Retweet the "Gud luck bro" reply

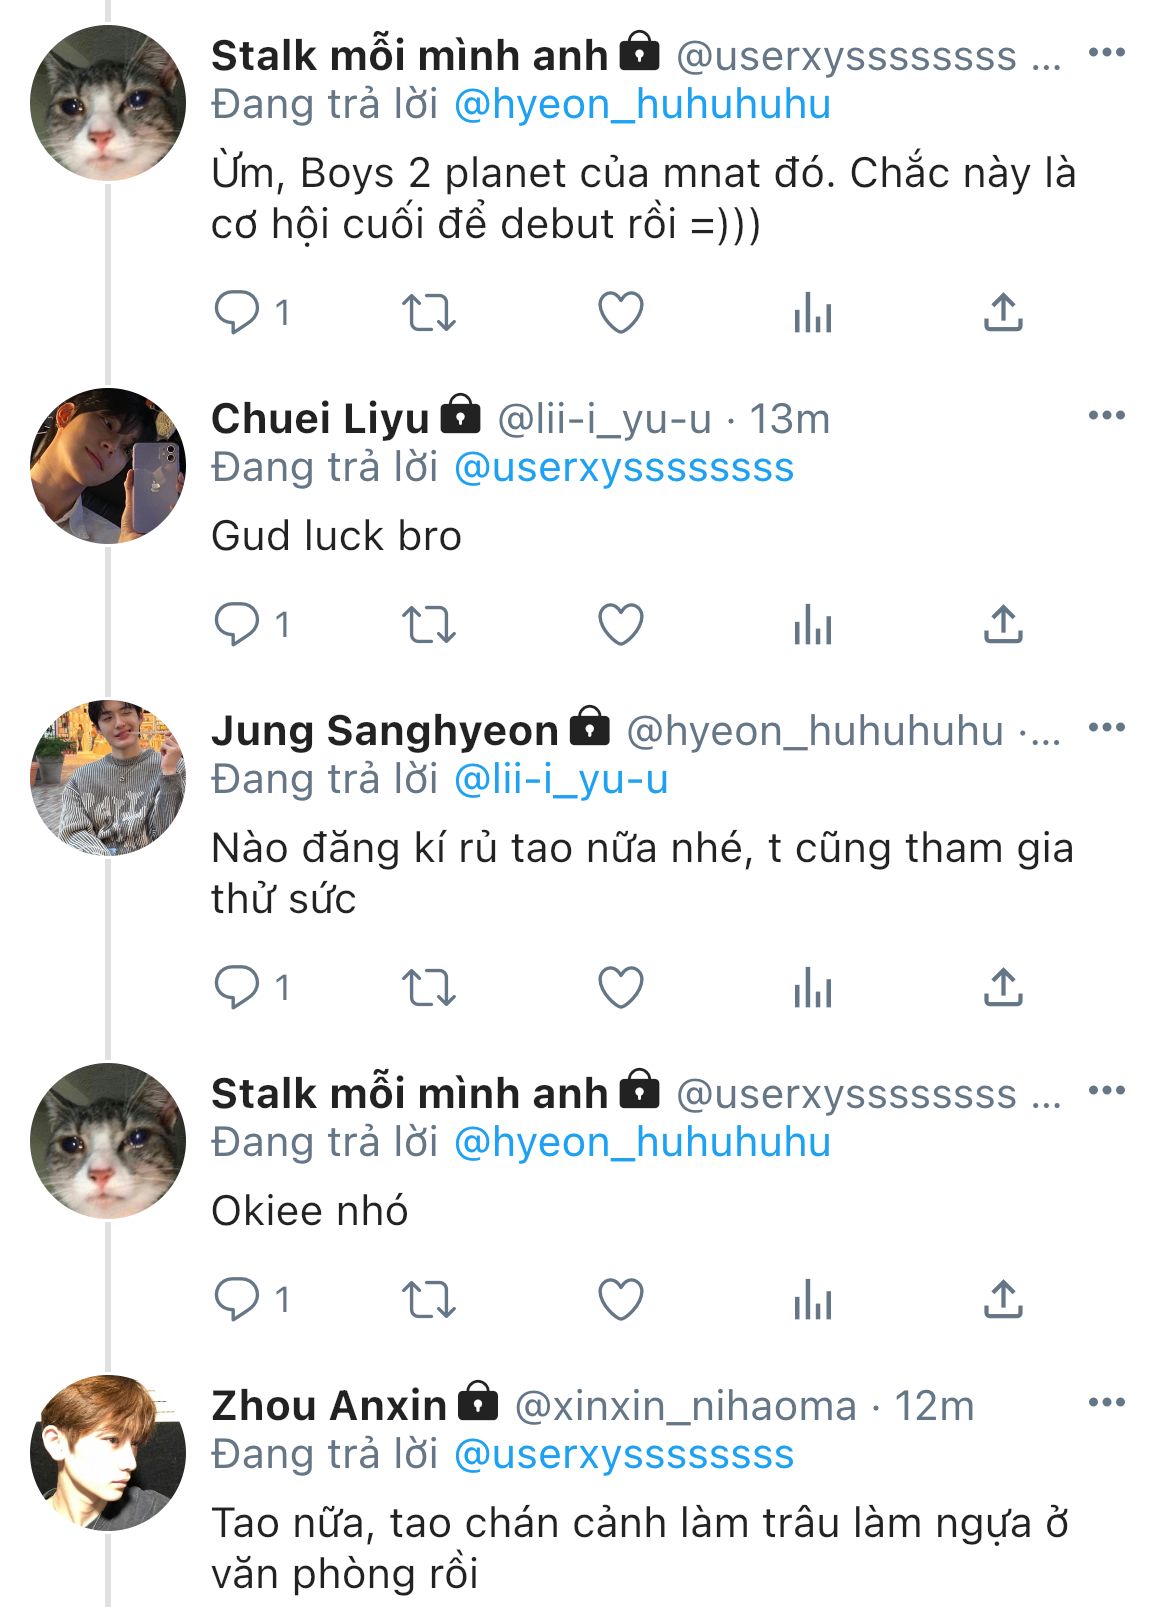pyautogui.click(x=428, y=625)
